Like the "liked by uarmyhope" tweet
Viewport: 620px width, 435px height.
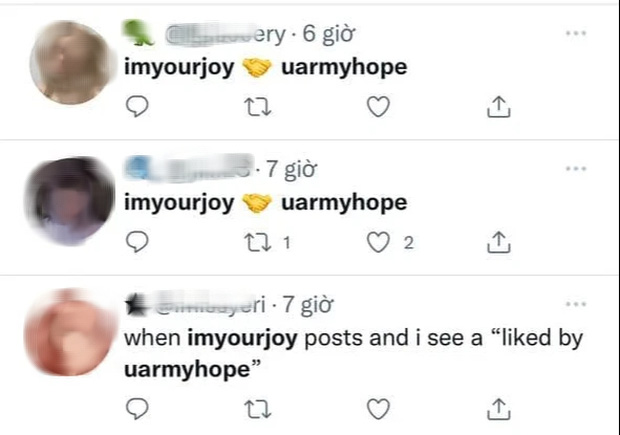point(378,409)
